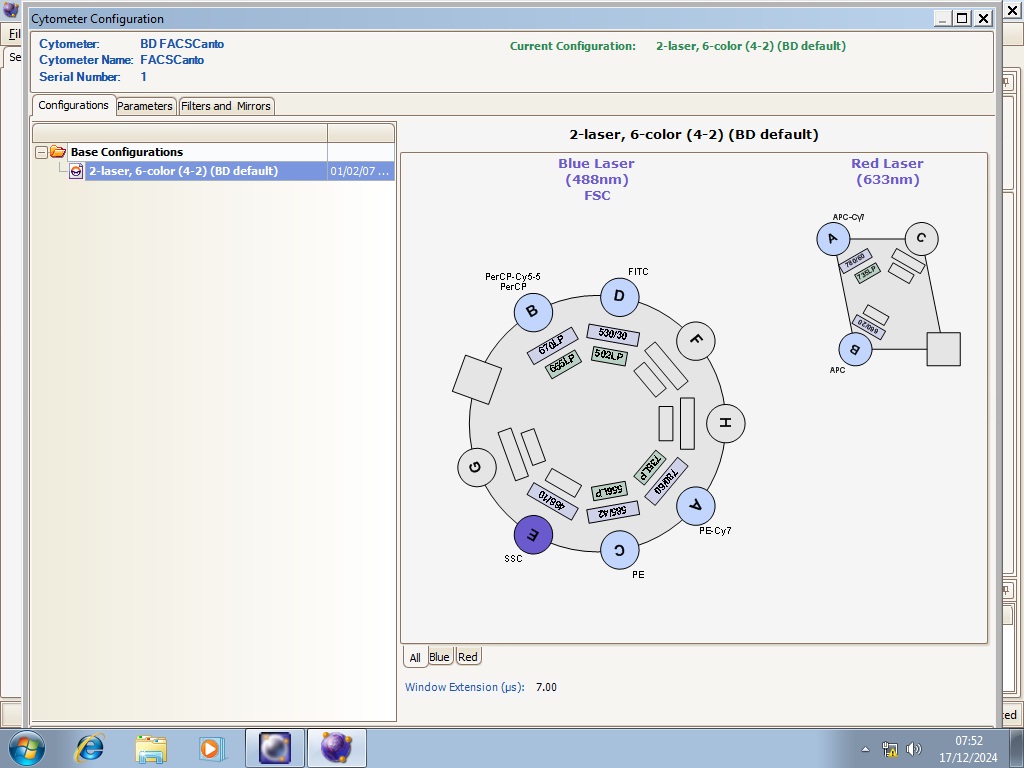Viewport: 1024px width, 768px height.
Task: Click the volume speaker tray icon
Action: [914, 749]
